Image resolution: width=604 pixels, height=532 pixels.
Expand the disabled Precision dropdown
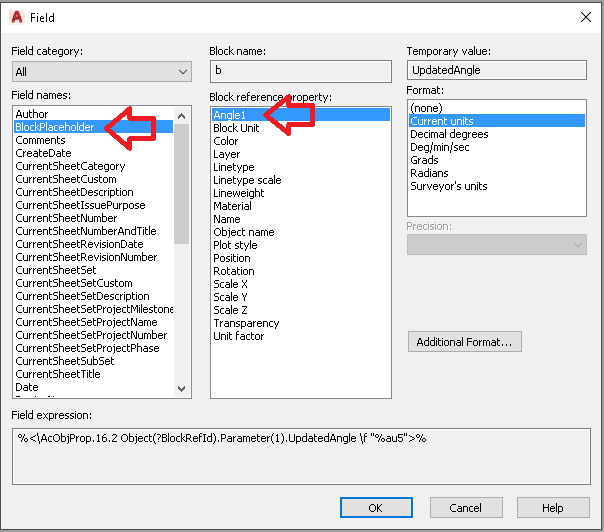[x=497, y=245]
